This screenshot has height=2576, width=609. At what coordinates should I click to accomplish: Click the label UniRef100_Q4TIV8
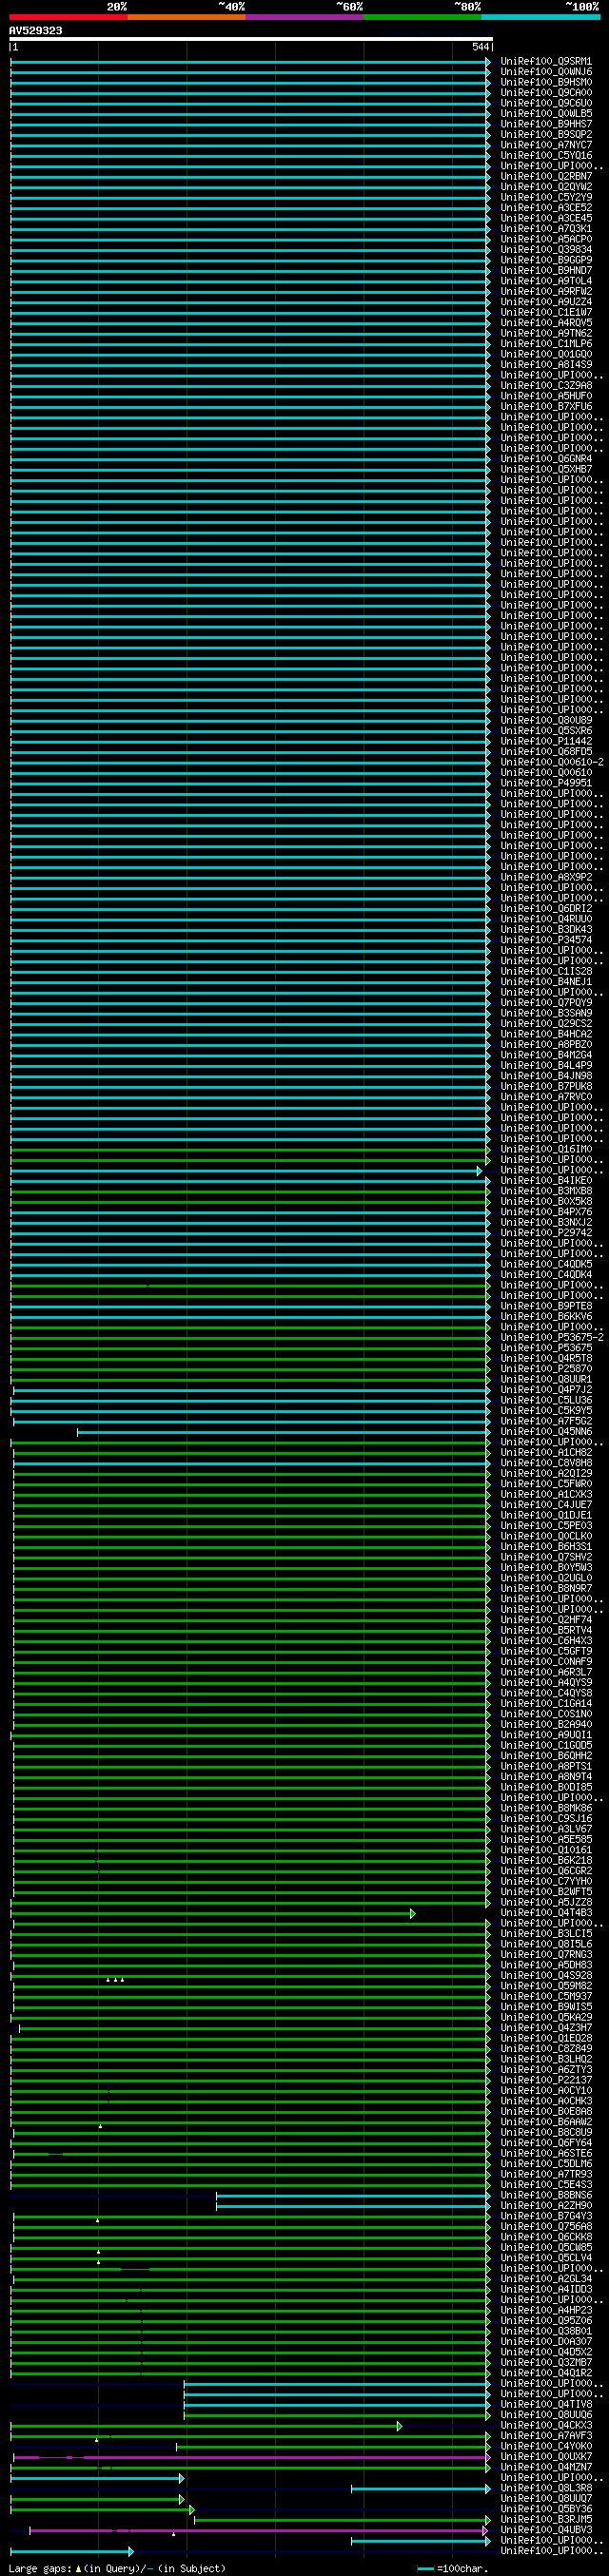(x=546, y=2404)
